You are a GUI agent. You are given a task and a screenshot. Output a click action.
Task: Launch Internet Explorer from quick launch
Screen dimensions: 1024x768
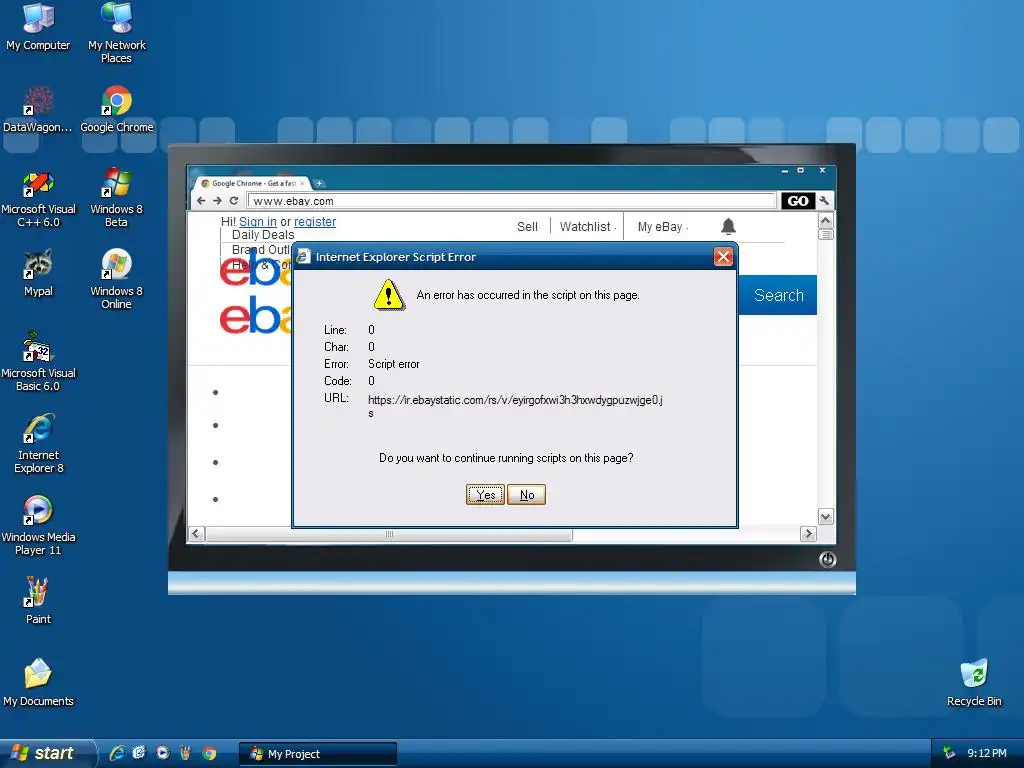tap(117, 753)
